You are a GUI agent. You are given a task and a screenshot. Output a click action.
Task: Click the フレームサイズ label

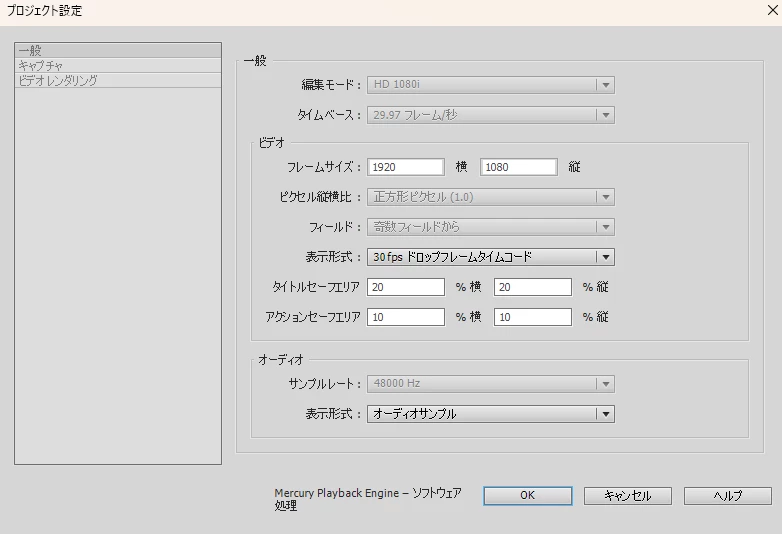323,167
